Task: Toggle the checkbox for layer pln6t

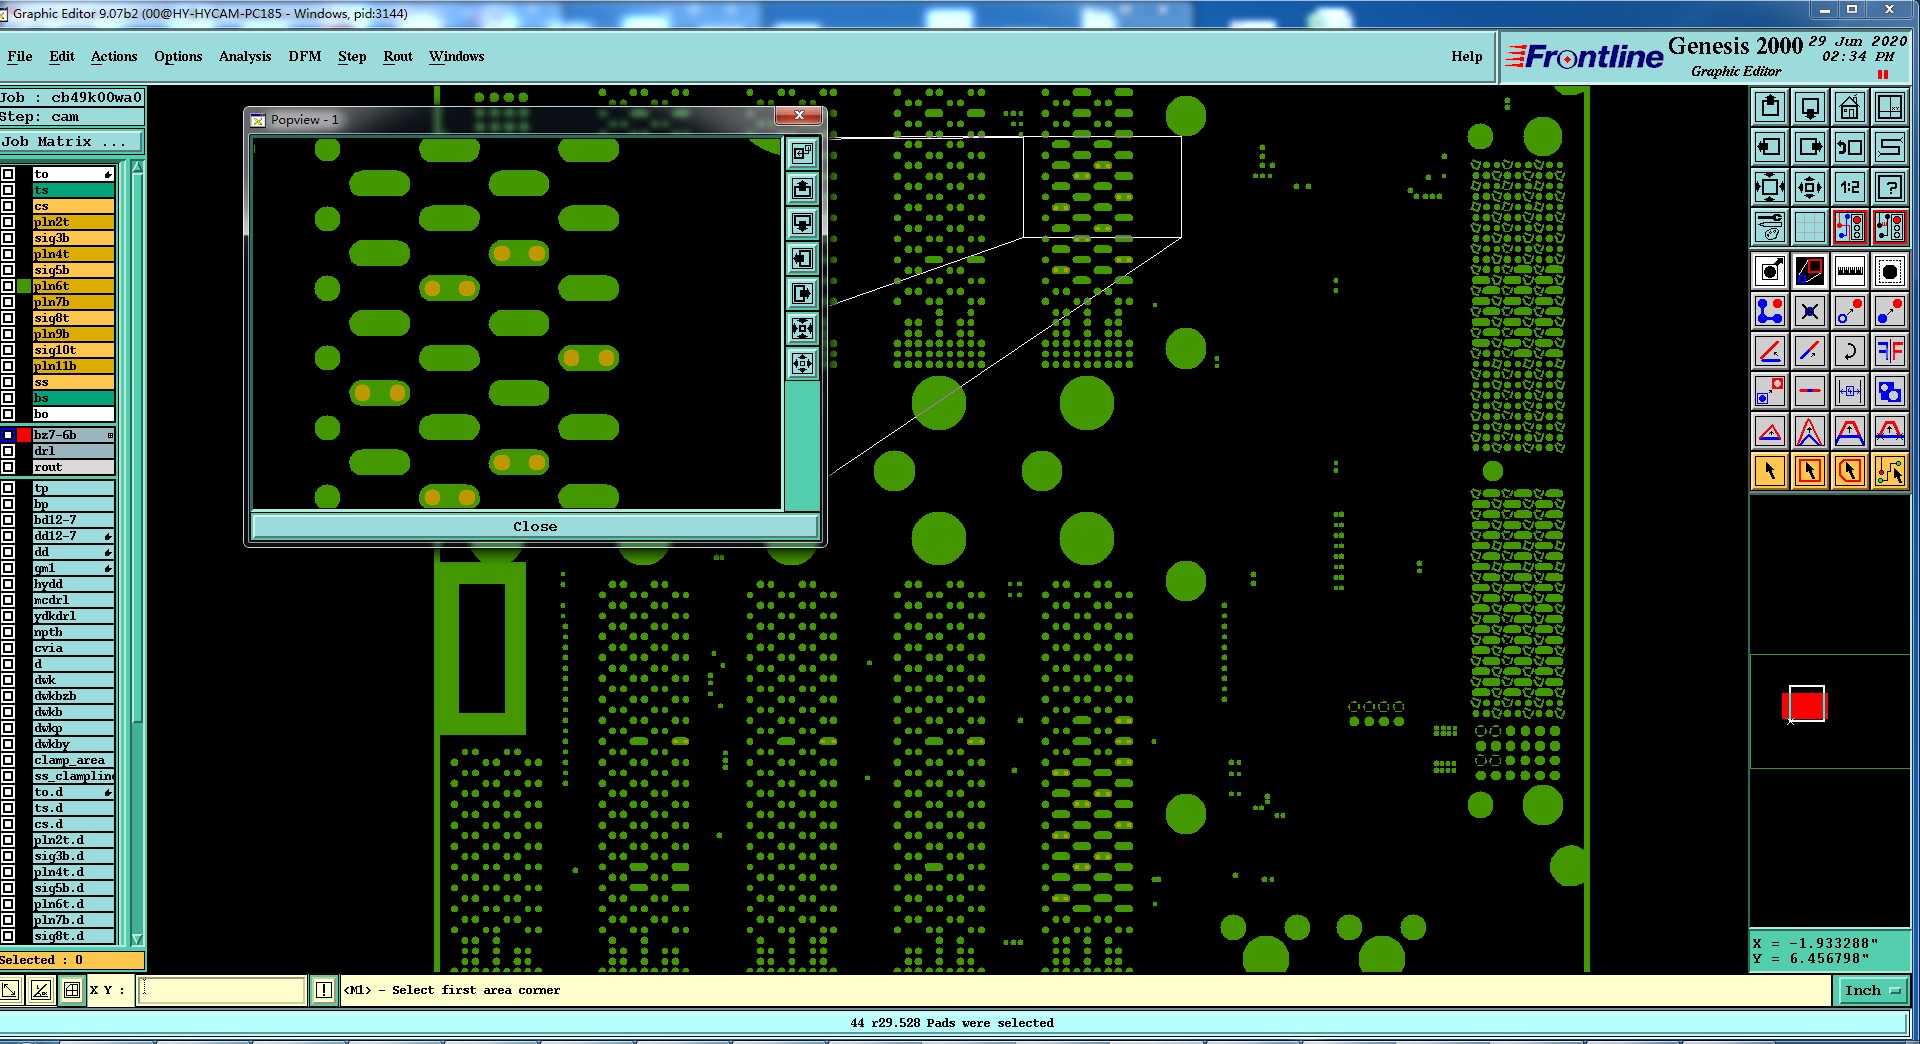Action: tap(8, 286)
